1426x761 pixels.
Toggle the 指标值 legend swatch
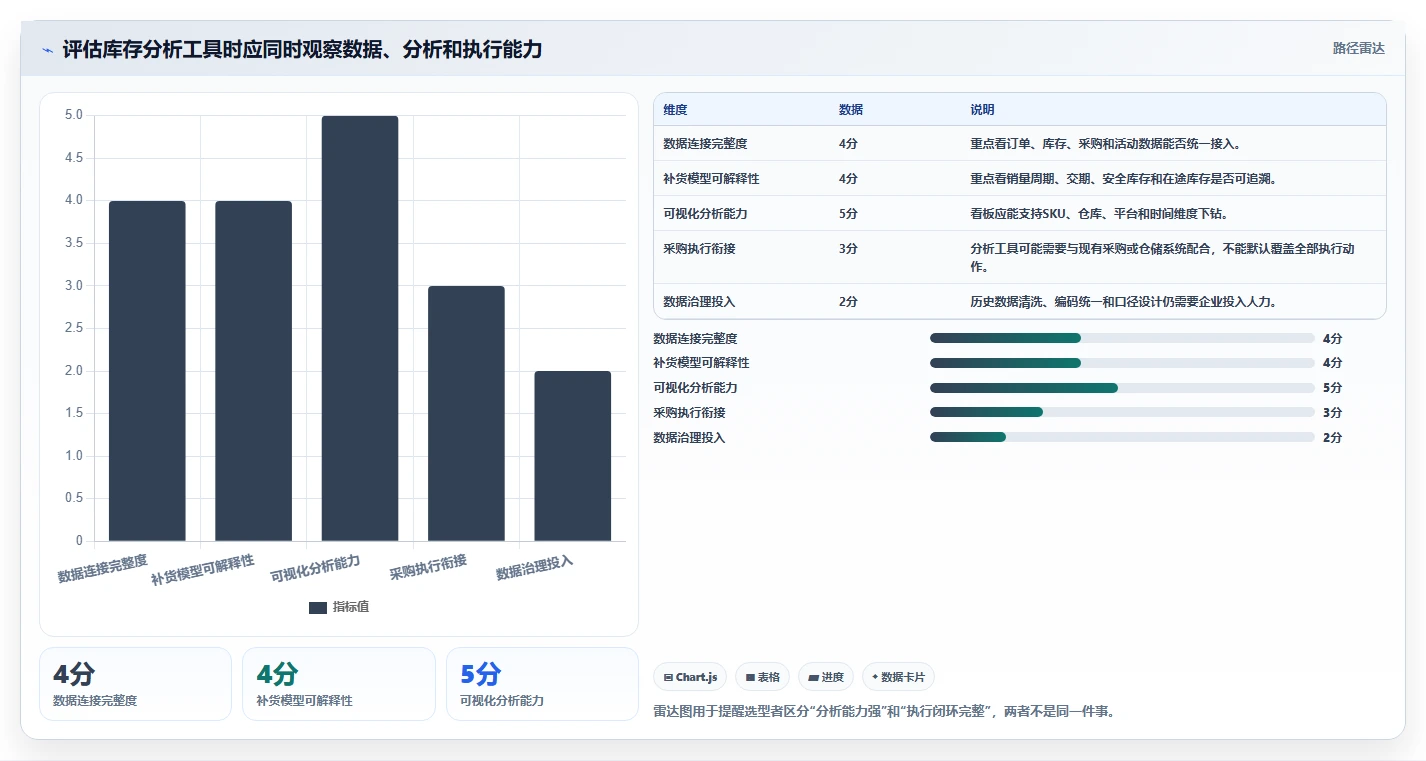(x=318, y=607)
